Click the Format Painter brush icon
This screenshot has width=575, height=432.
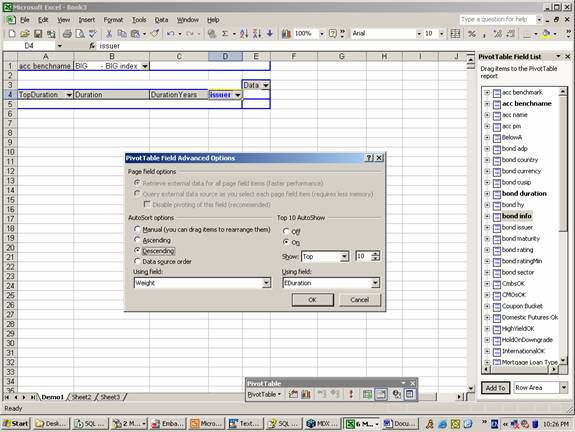(x=154, y=34)
